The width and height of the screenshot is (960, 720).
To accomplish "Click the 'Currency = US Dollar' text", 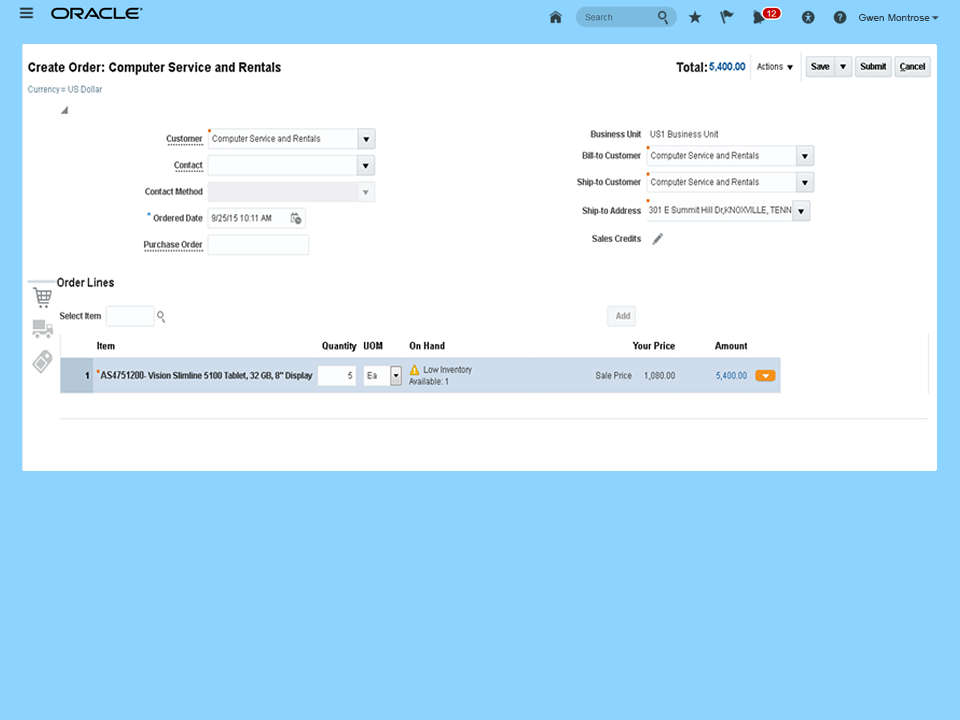I will click(65, 89).
